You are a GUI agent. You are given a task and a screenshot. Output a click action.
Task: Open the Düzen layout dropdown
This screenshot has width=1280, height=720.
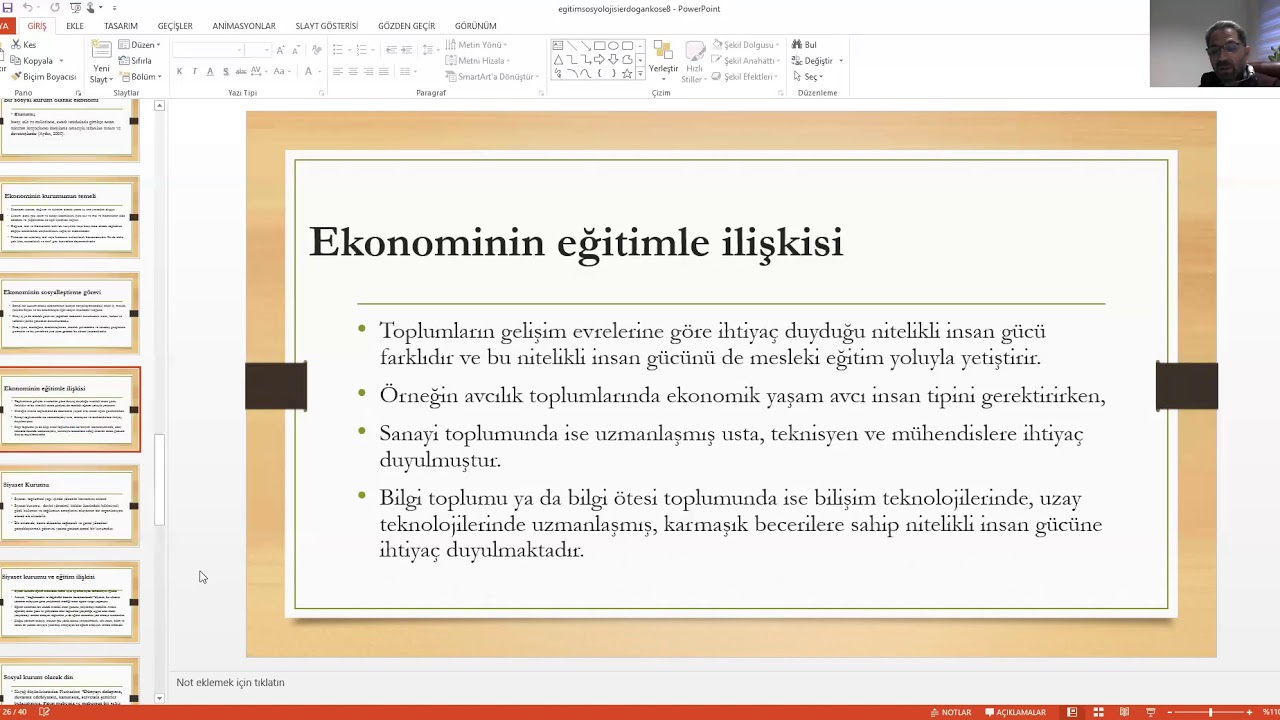tap(139, 45)
